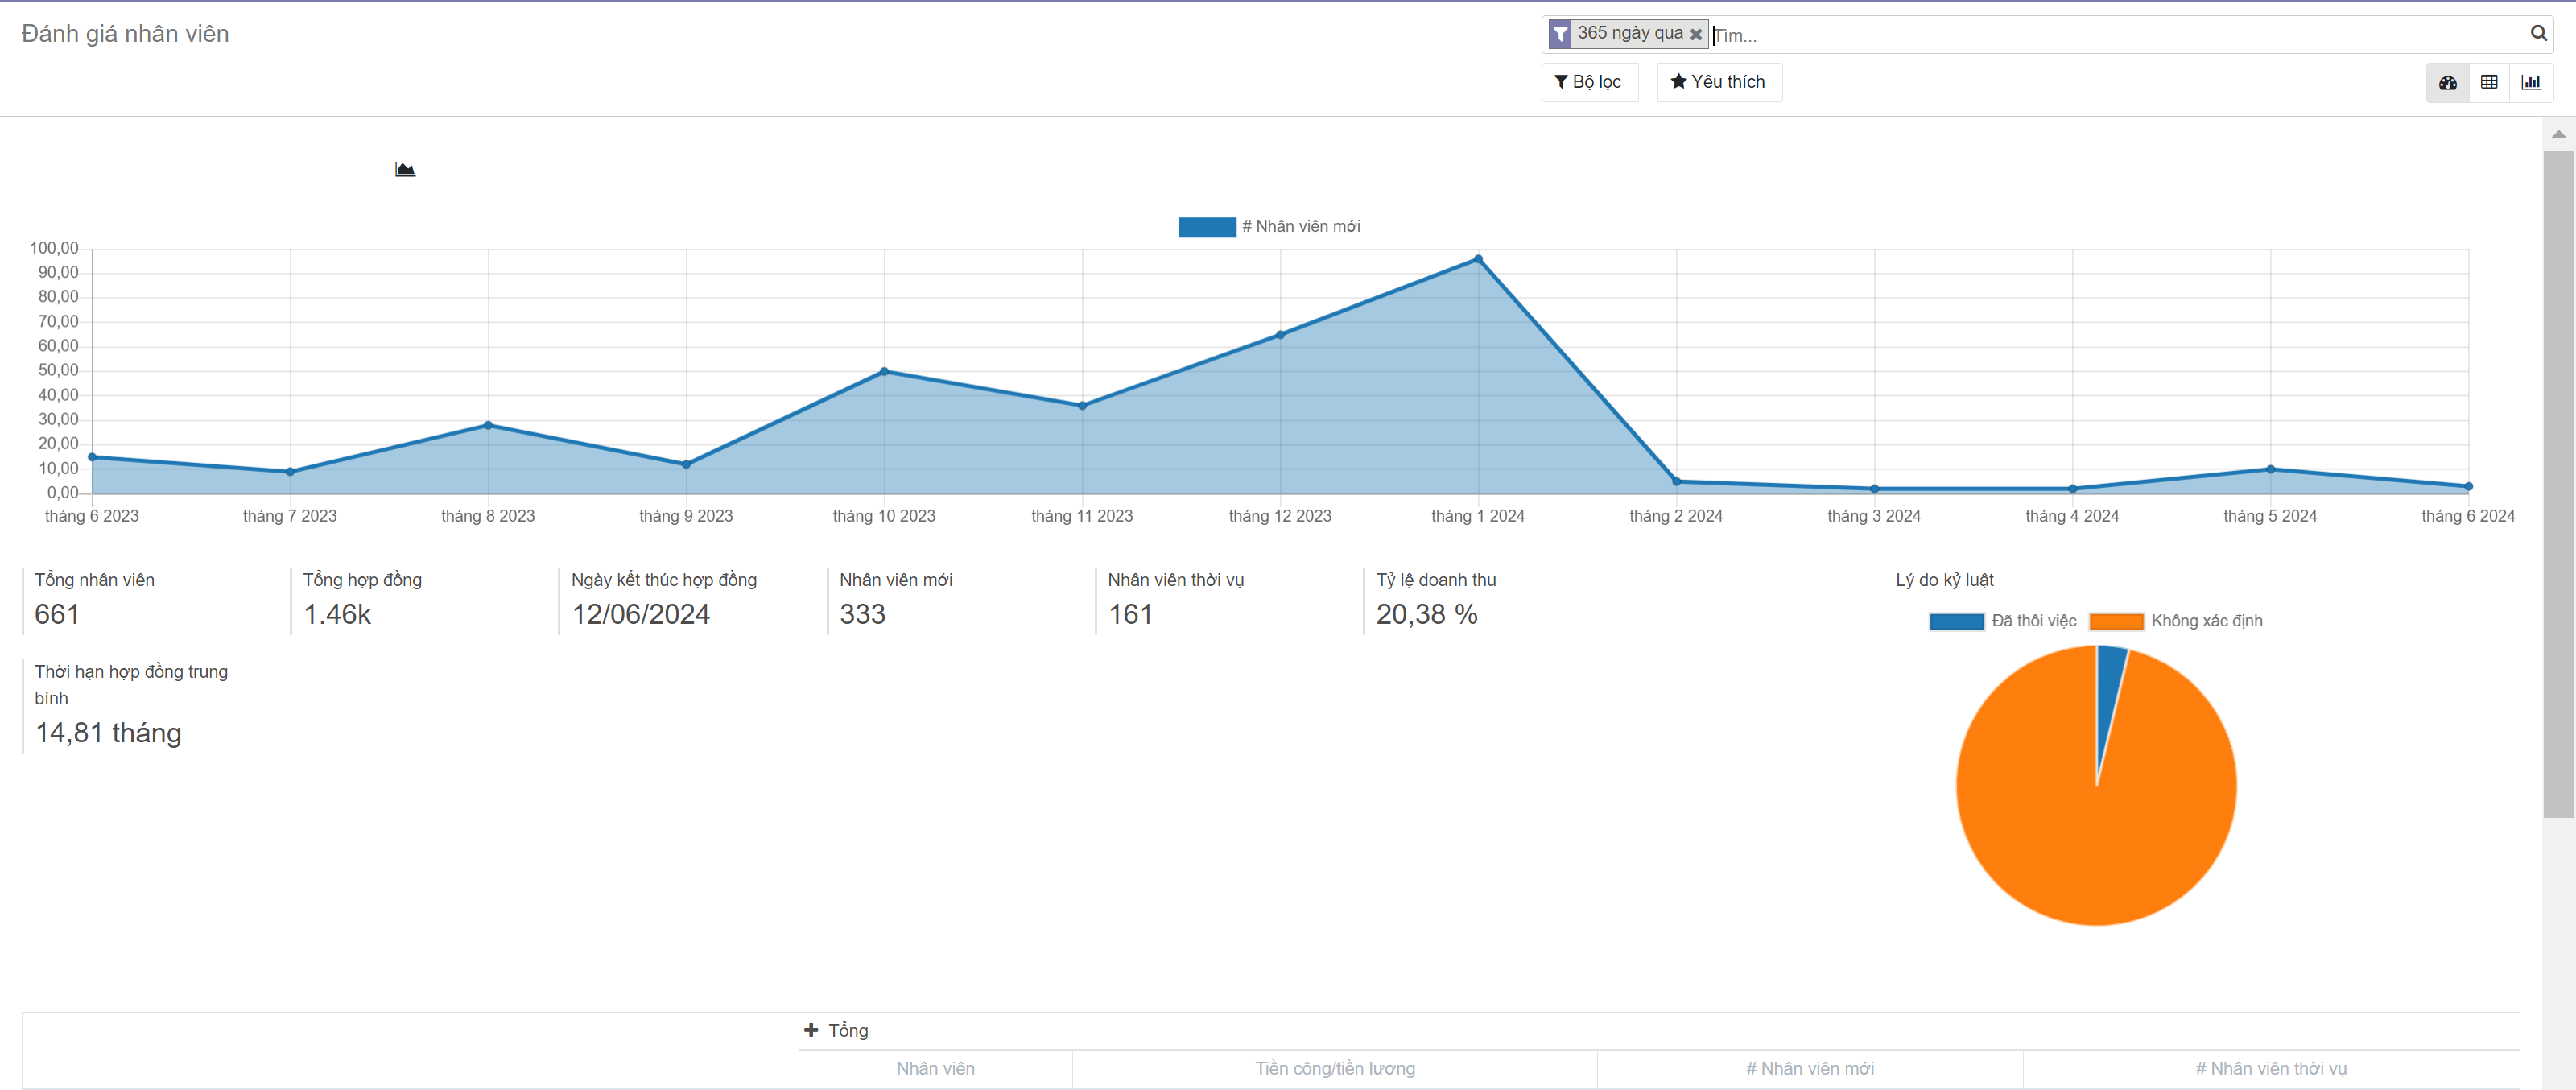Toggle the Đã thôi việc legend swatch
The height and width of the screenshot is (1090, 2576).
pos(1956,622)
